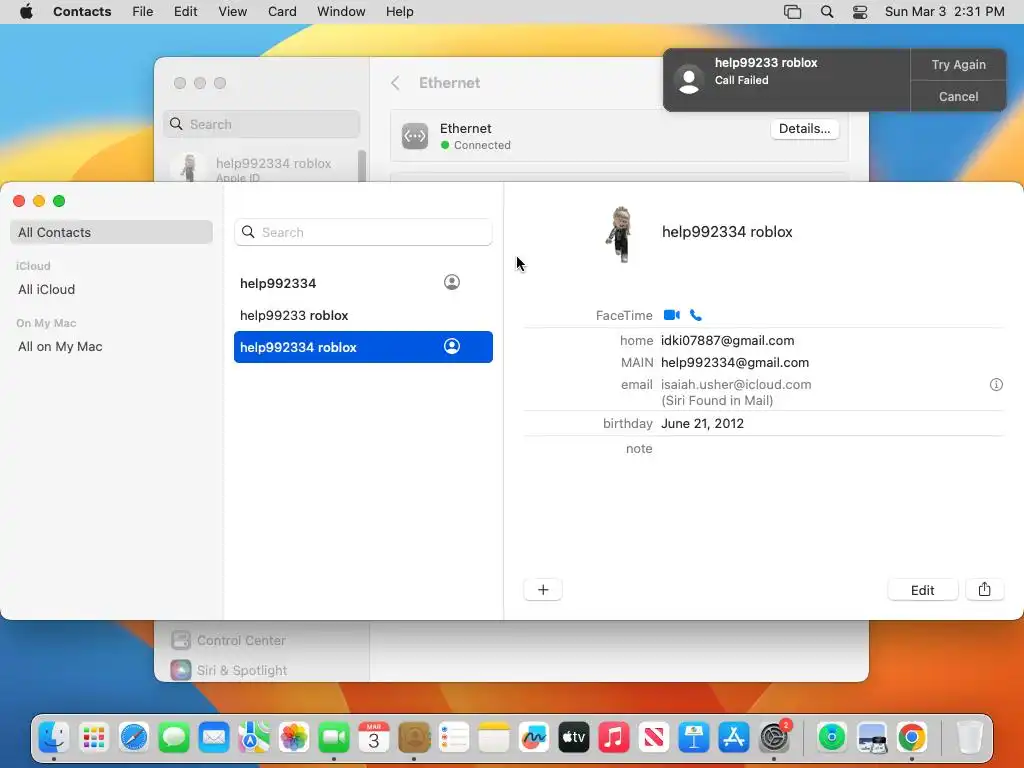Click isaiah.usher@icloud.com email

[x=736, y=385]
